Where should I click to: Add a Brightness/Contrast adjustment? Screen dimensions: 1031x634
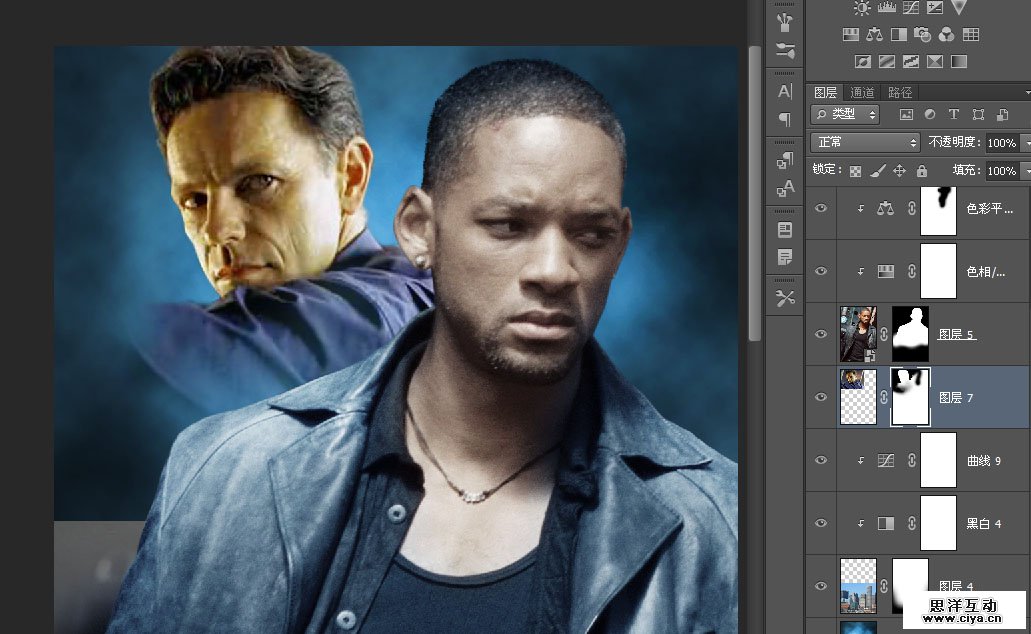tap(861, 7)
